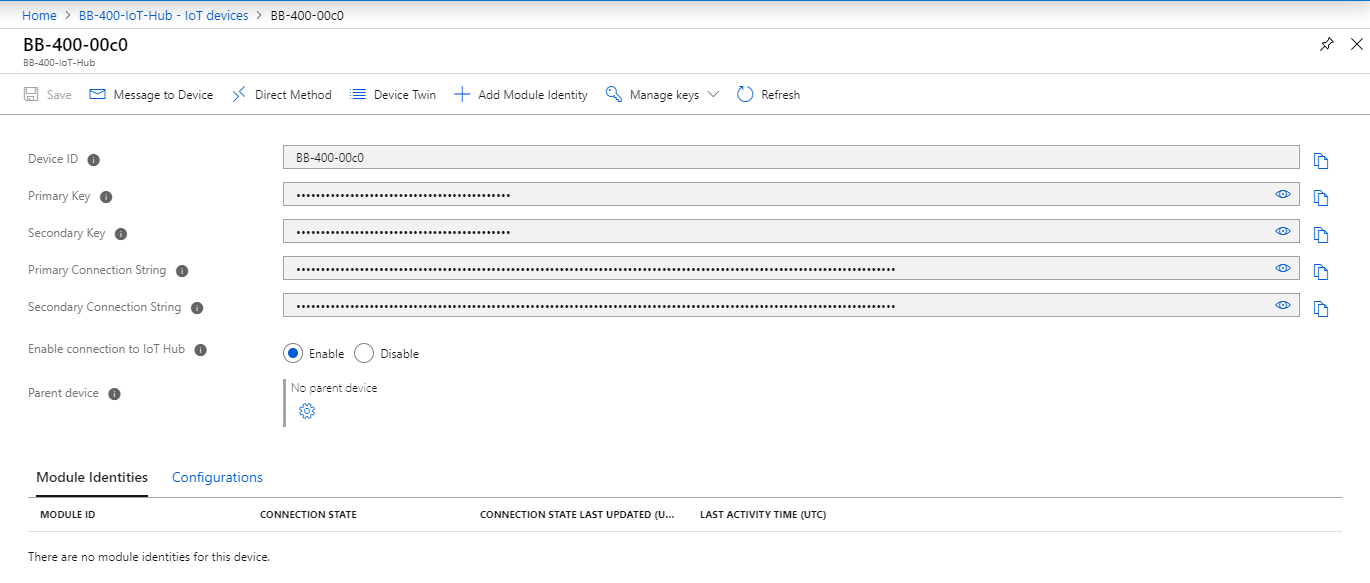Viewport: 1370px width, 583px height.
Task: Show the Secondary Key value
Action: (1282, 231)
